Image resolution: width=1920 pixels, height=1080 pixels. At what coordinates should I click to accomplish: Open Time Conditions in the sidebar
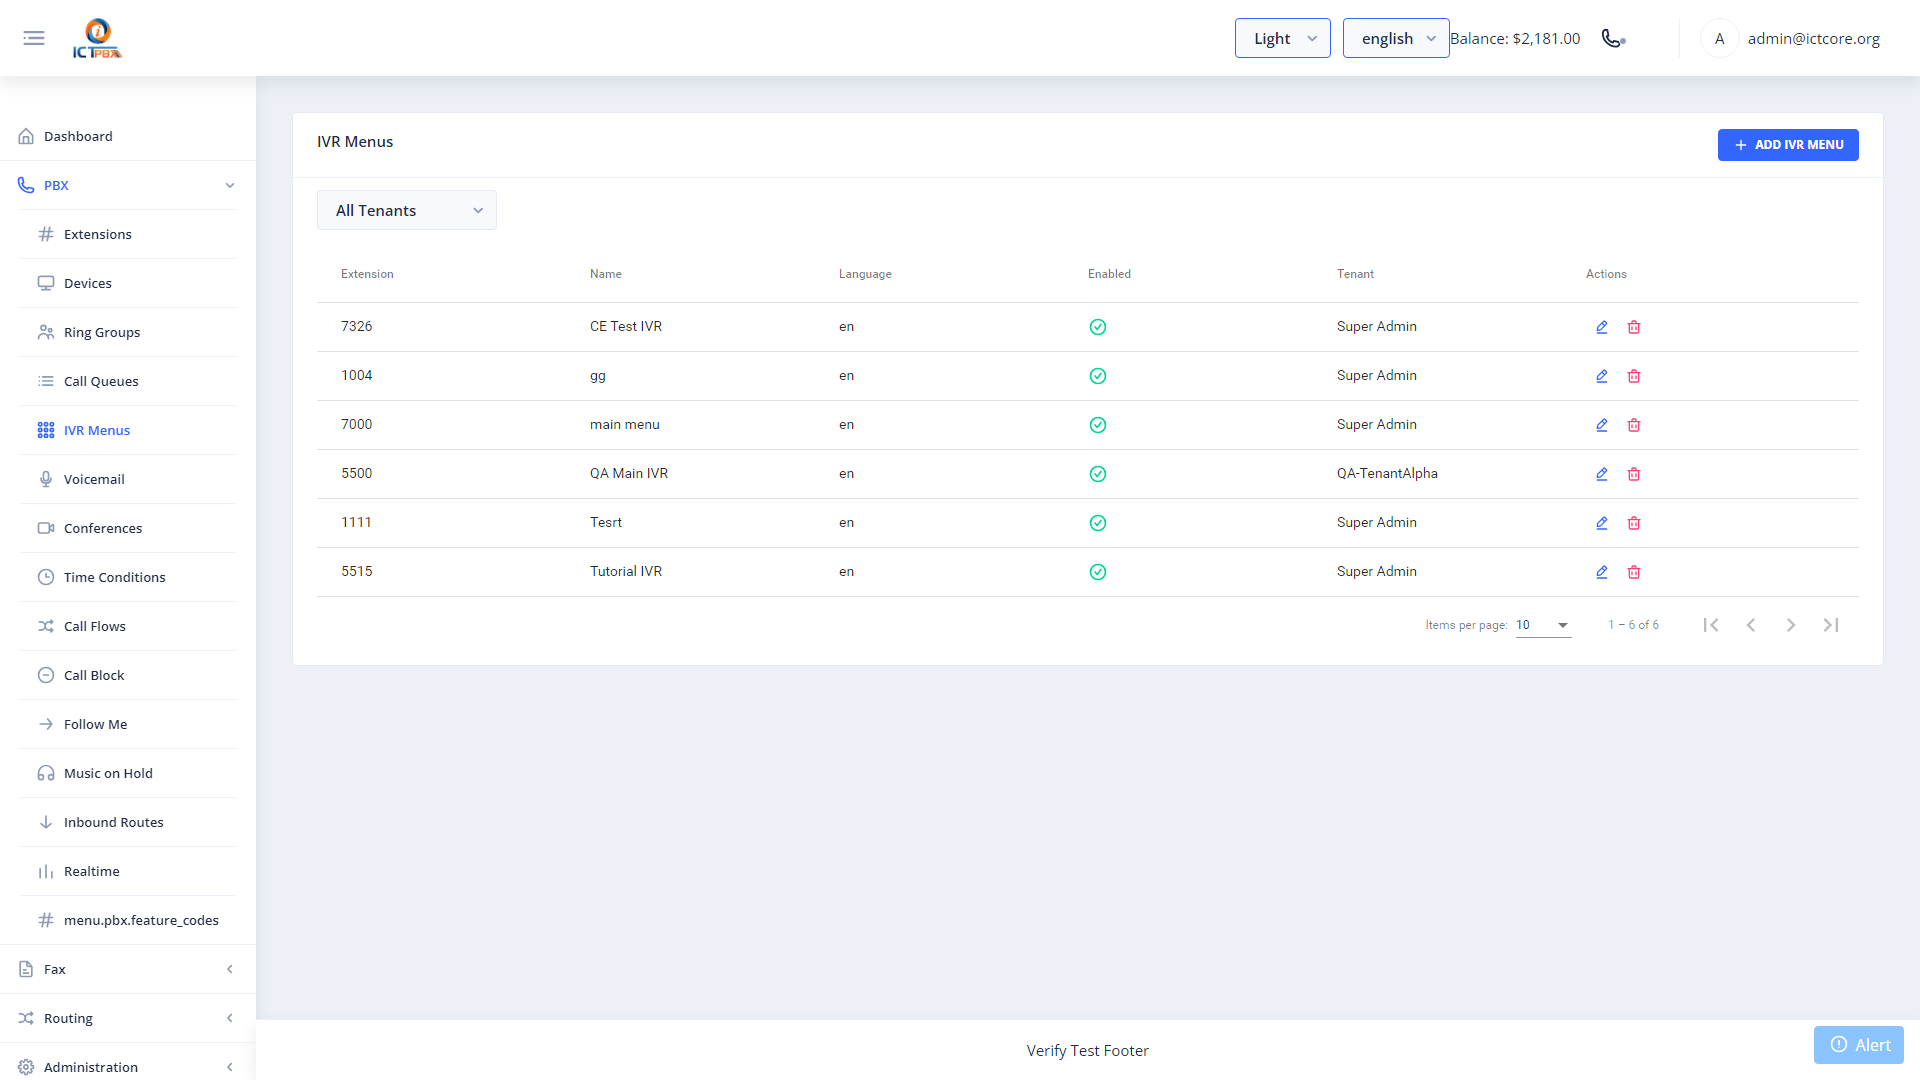(x=128, y=577)
